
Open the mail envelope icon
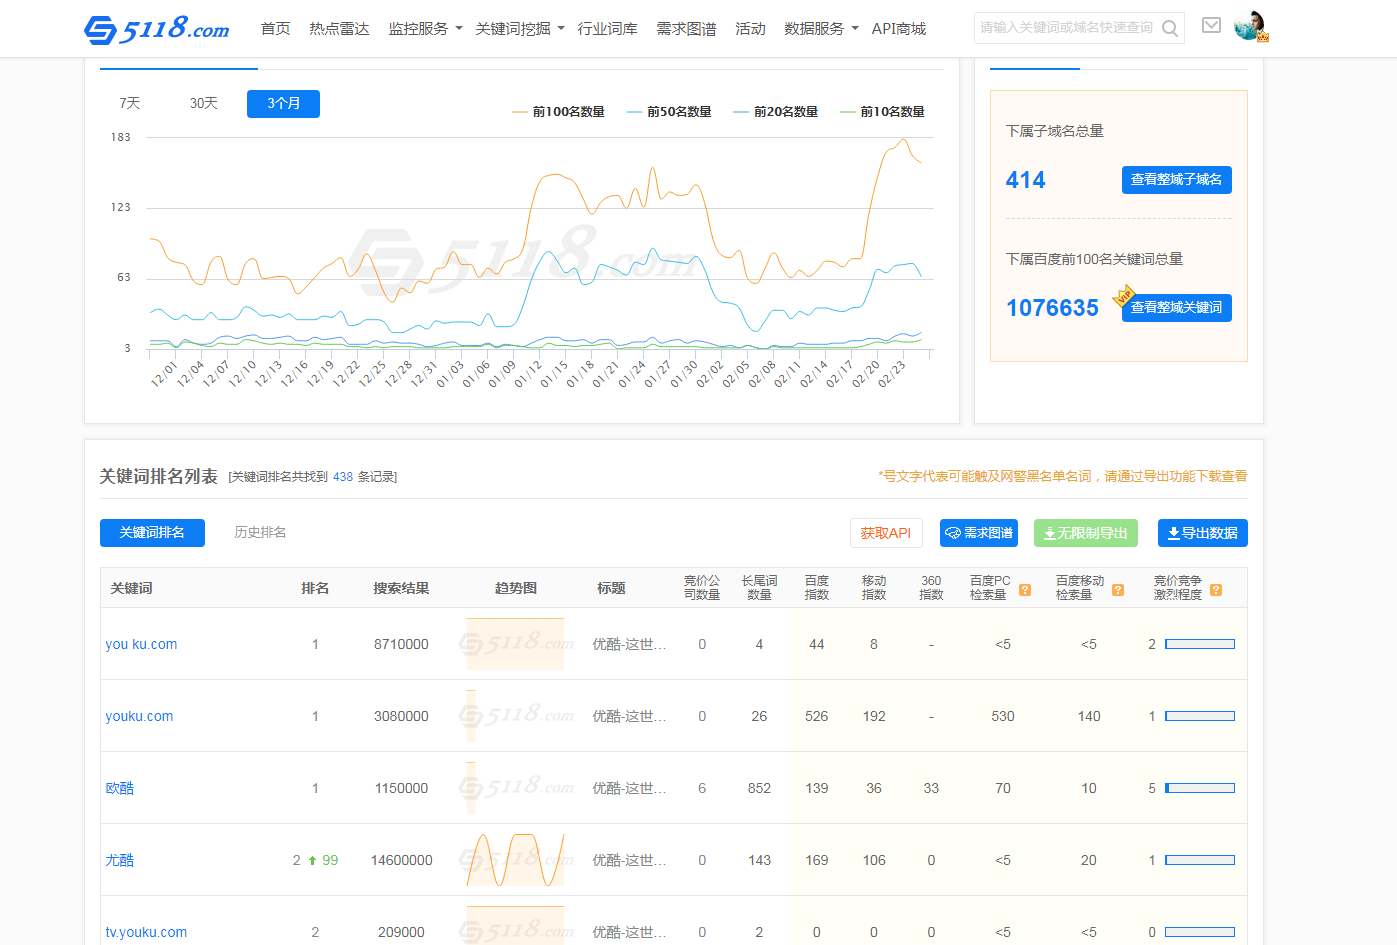(x=1211, y=26)
